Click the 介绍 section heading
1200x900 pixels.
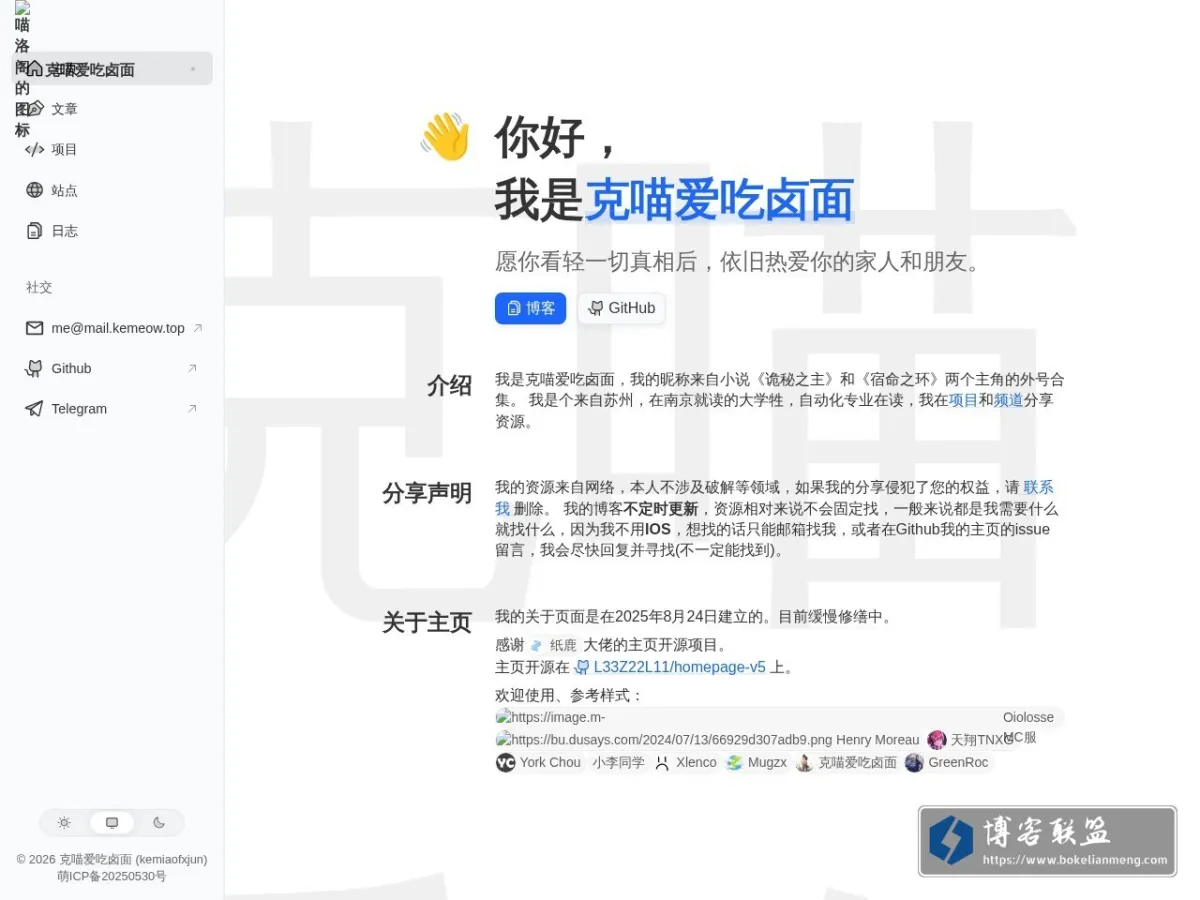[449, 386]
